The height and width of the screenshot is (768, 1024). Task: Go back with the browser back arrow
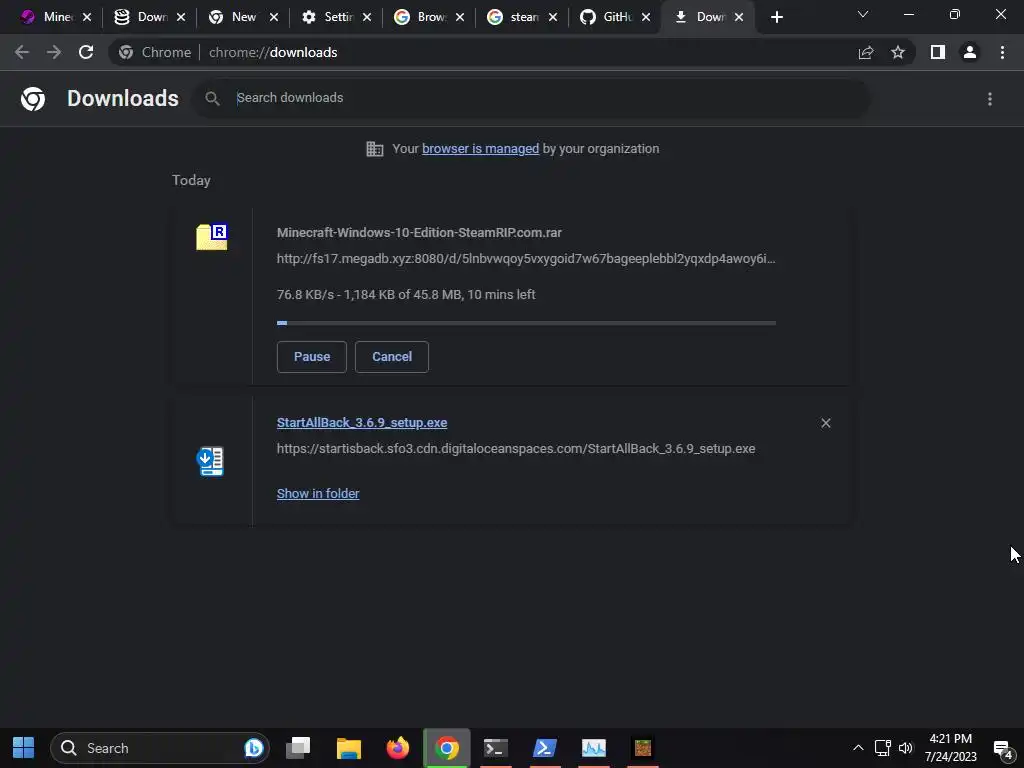pos(22,52)
